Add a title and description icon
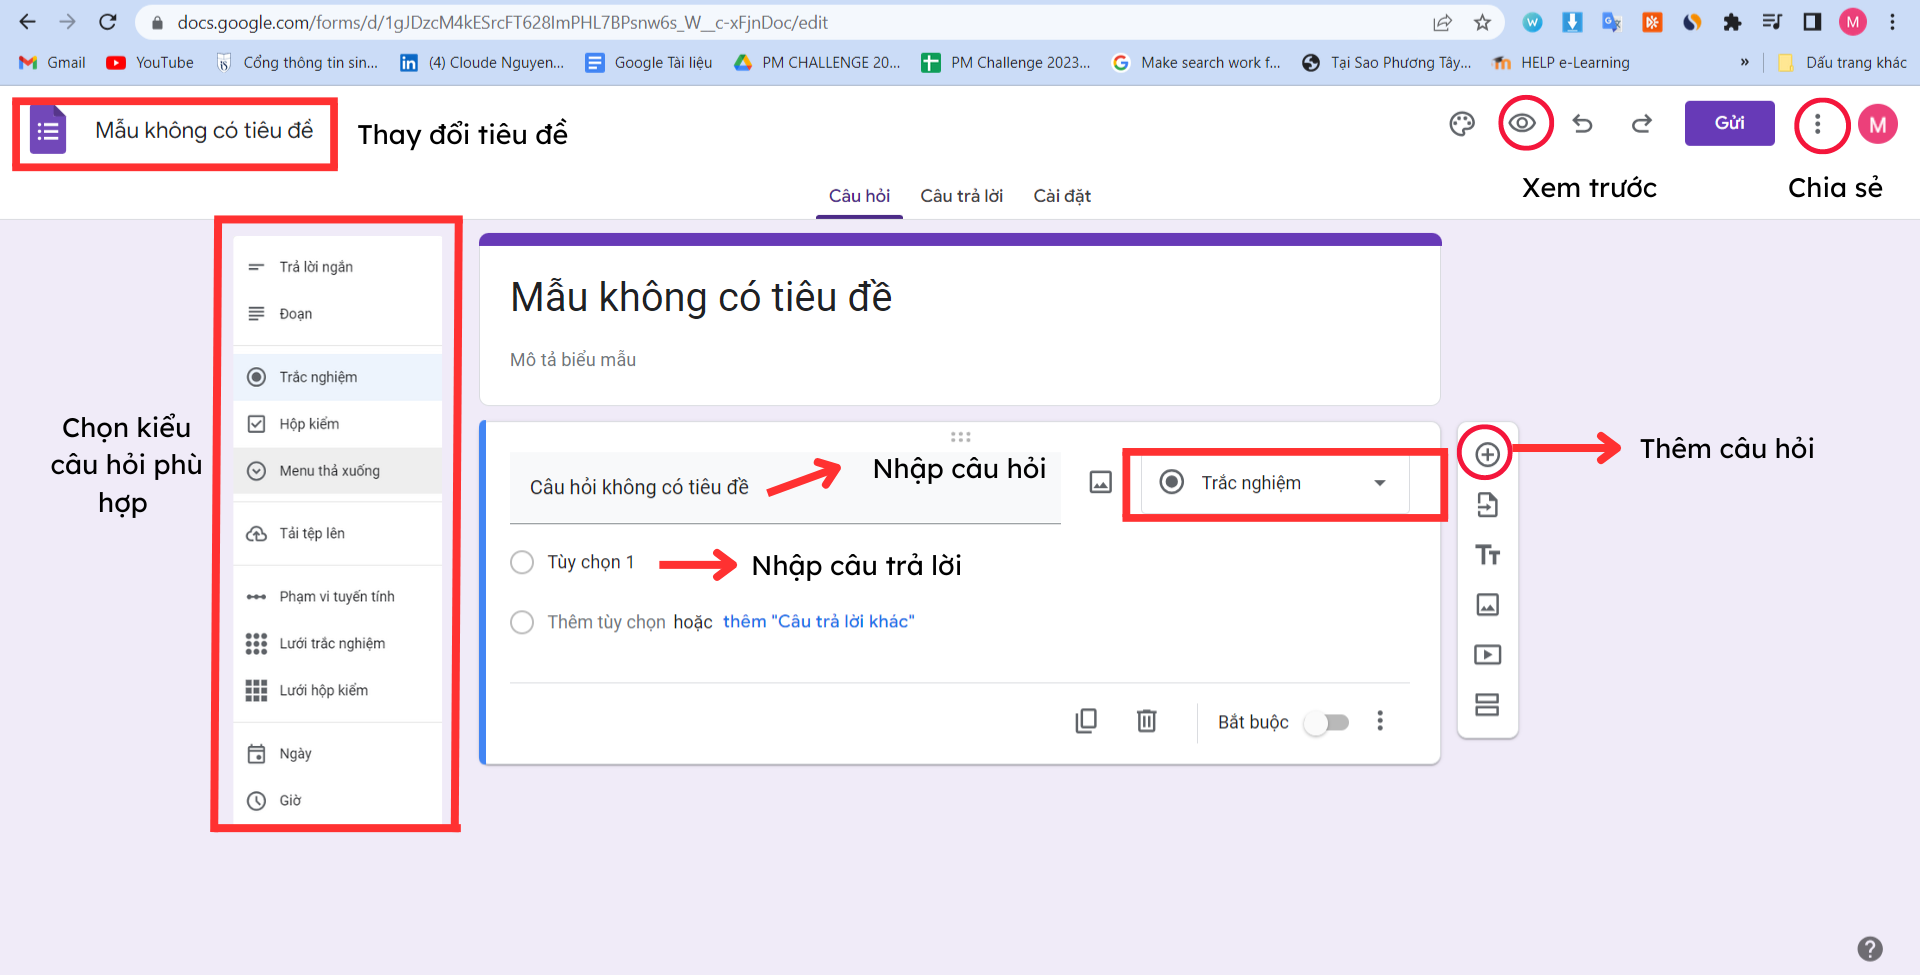Viewport: 1920px width, 975px height. [x=1487, y=555]
